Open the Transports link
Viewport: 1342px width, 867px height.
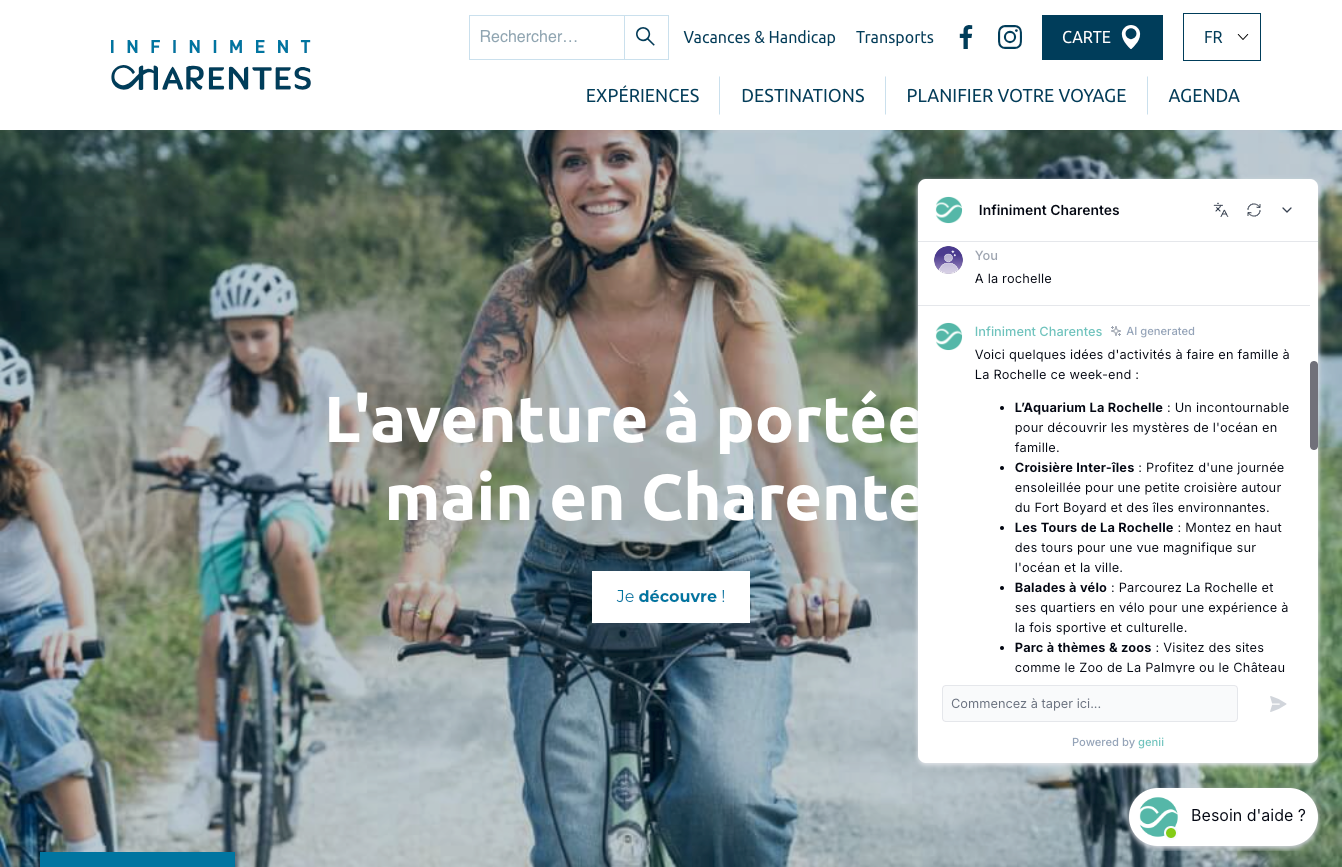[x=895, y=37]
